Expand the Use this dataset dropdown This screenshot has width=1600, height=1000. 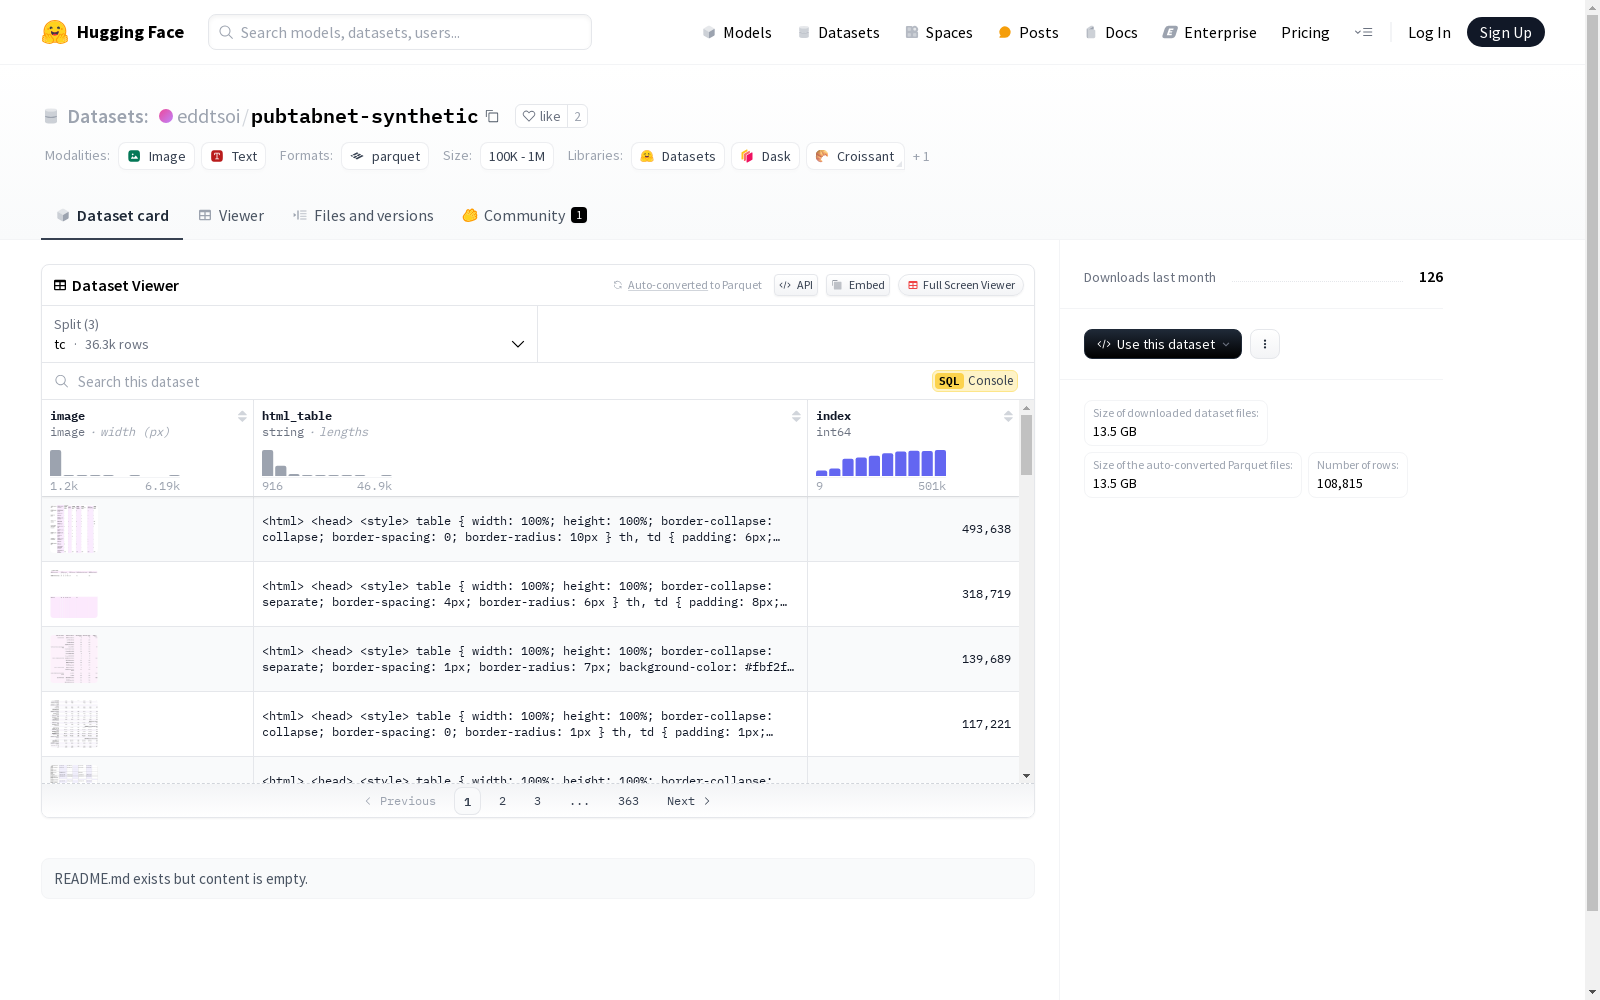coord(1162,344)
